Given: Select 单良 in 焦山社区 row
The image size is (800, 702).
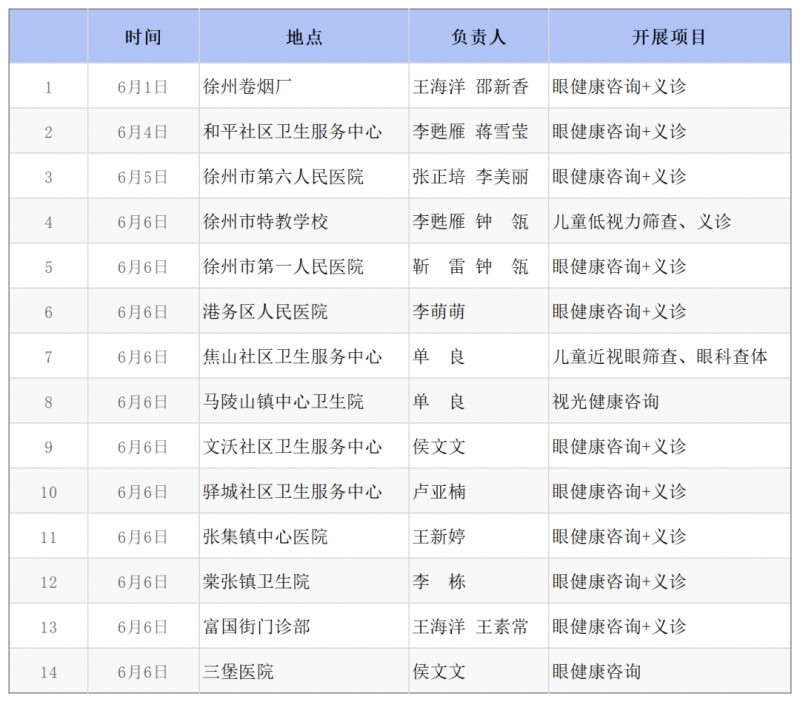Looking at the screenshot, I should point(439,356).
